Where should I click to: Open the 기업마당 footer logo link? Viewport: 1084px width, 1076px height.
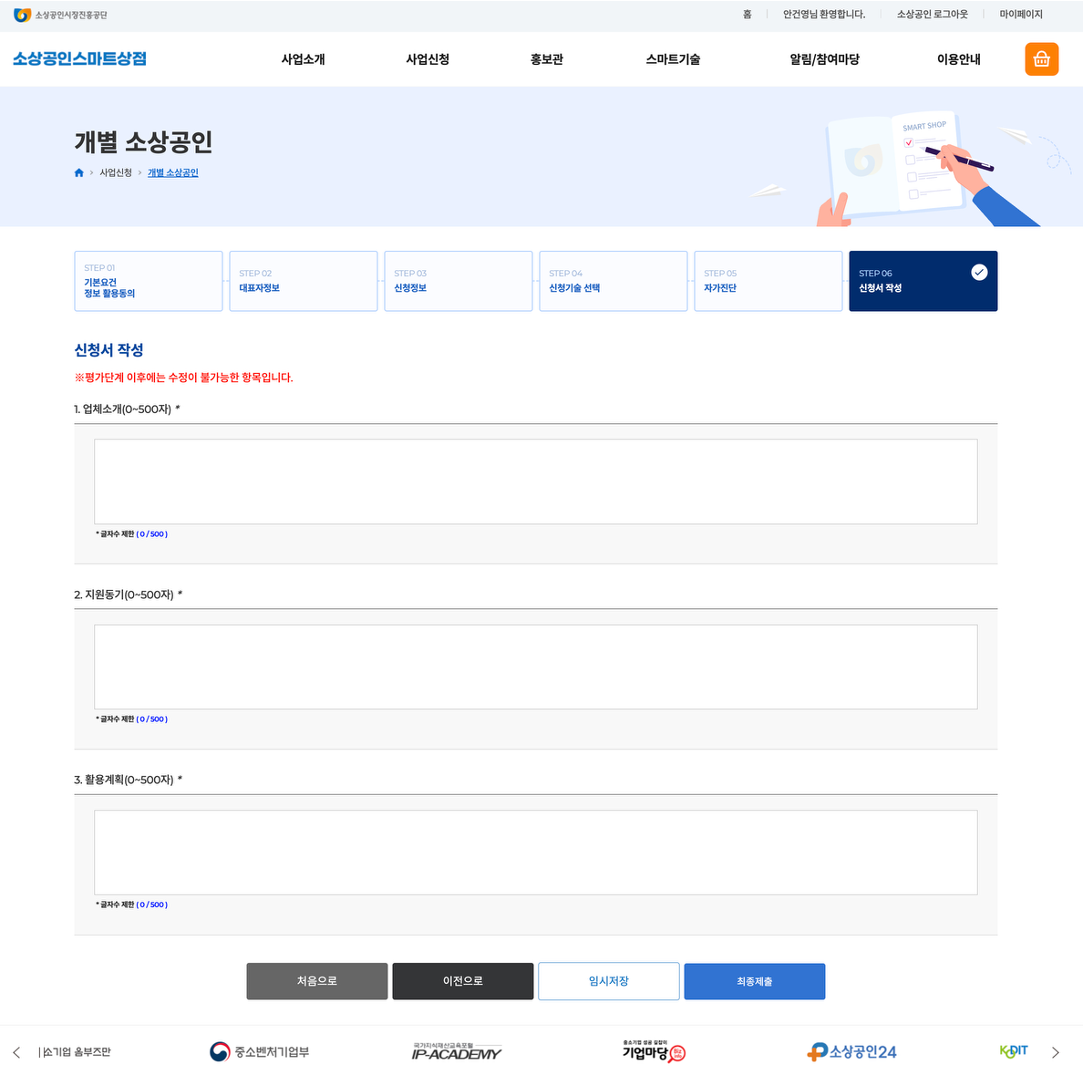click(x=653, y=1052)
